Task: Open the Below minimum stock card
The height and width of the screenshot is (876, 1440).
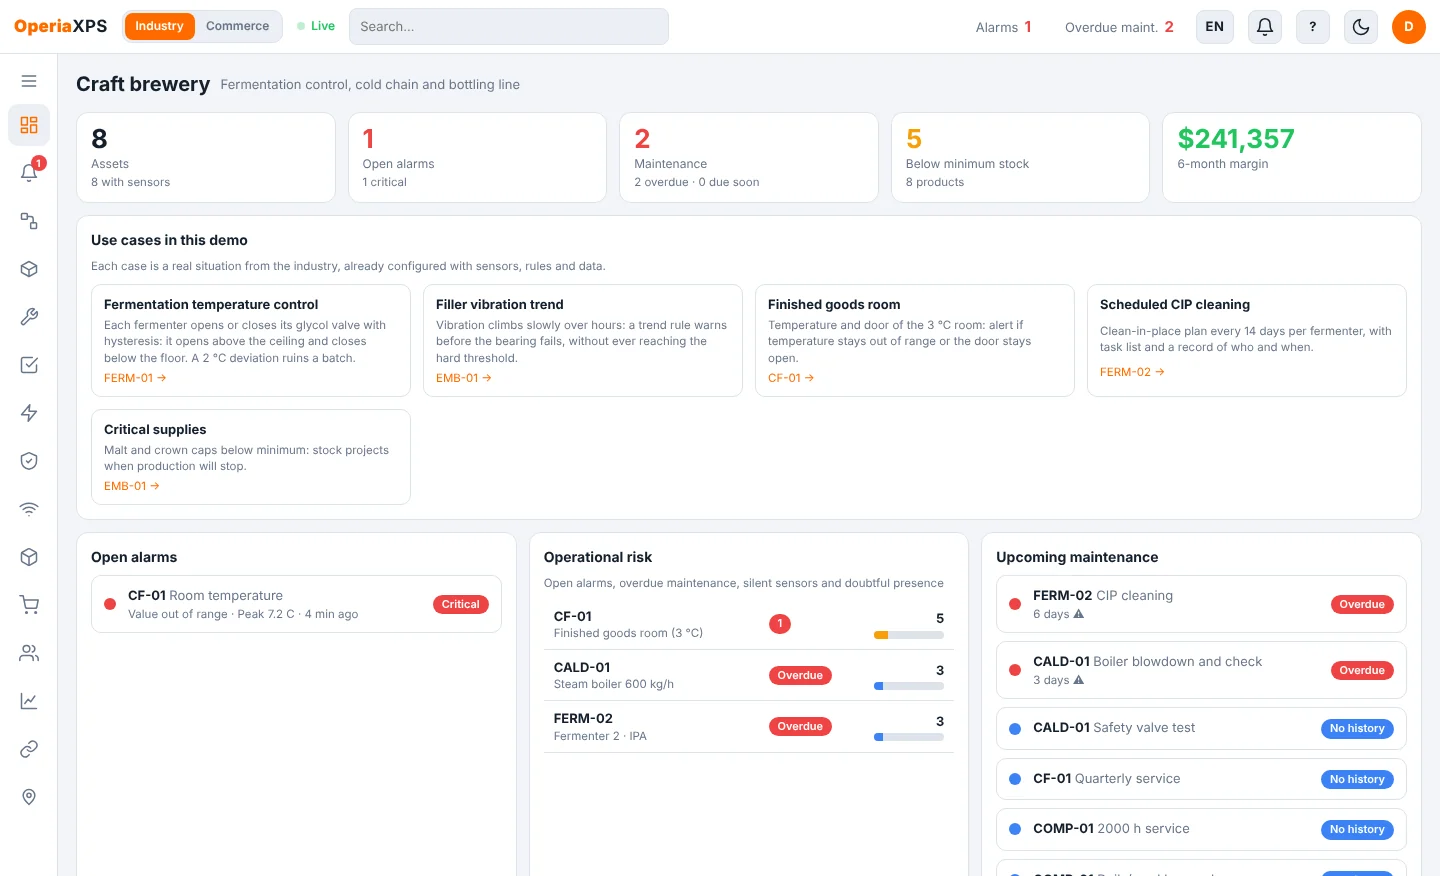Action: [x=1020, y=157]
